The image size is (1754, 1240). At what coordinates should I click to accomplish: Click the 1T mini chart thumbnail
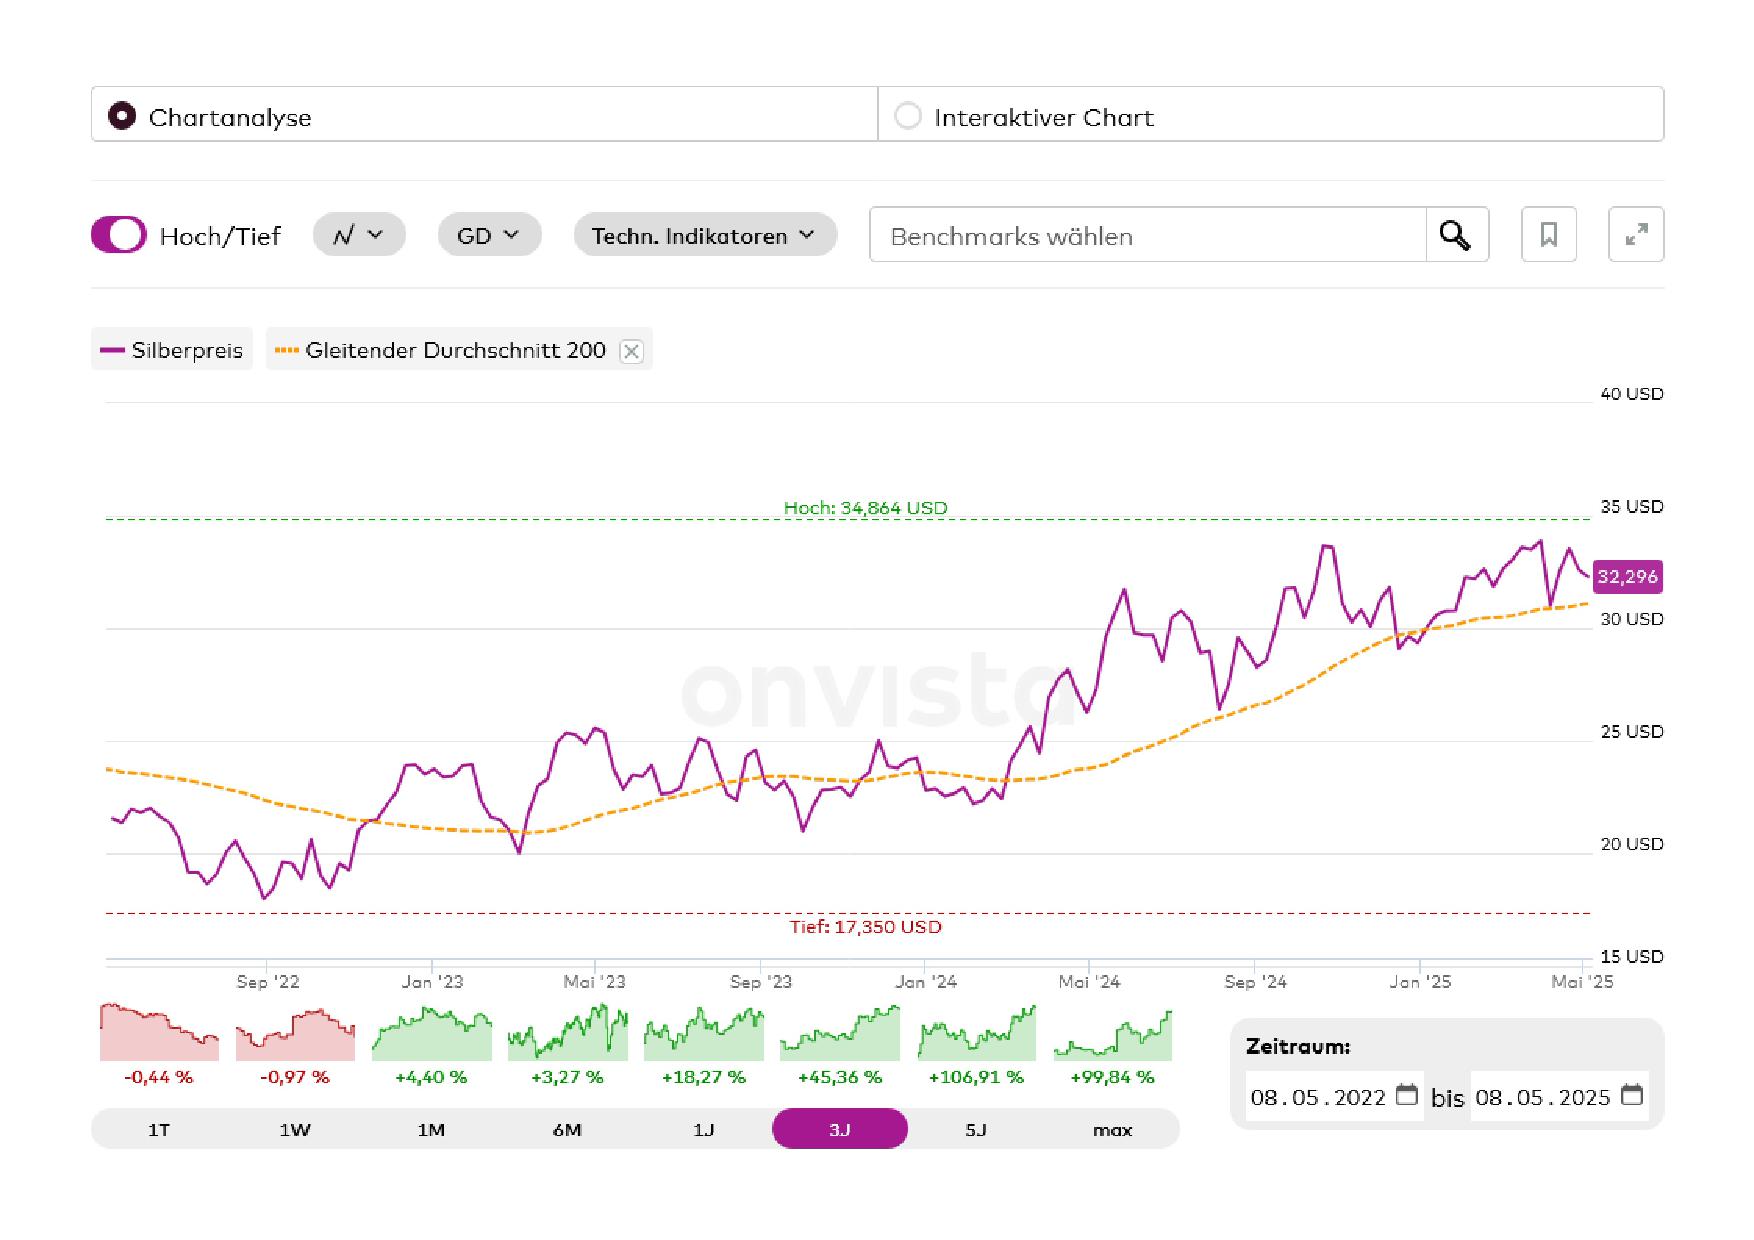click(159, 1034)
